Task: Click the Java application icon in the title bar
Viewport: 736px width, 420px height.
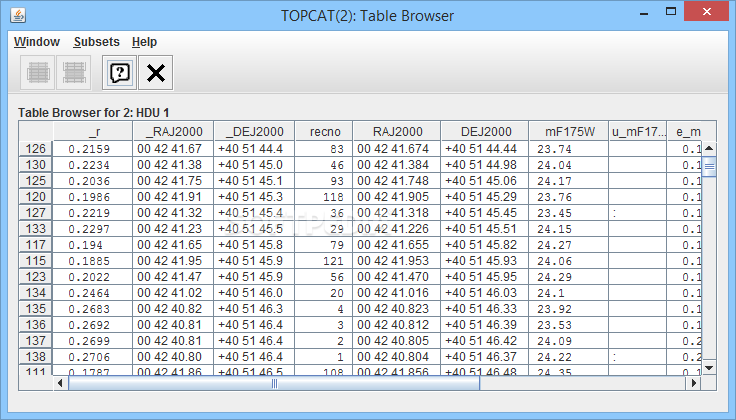Action: [18, 15]
